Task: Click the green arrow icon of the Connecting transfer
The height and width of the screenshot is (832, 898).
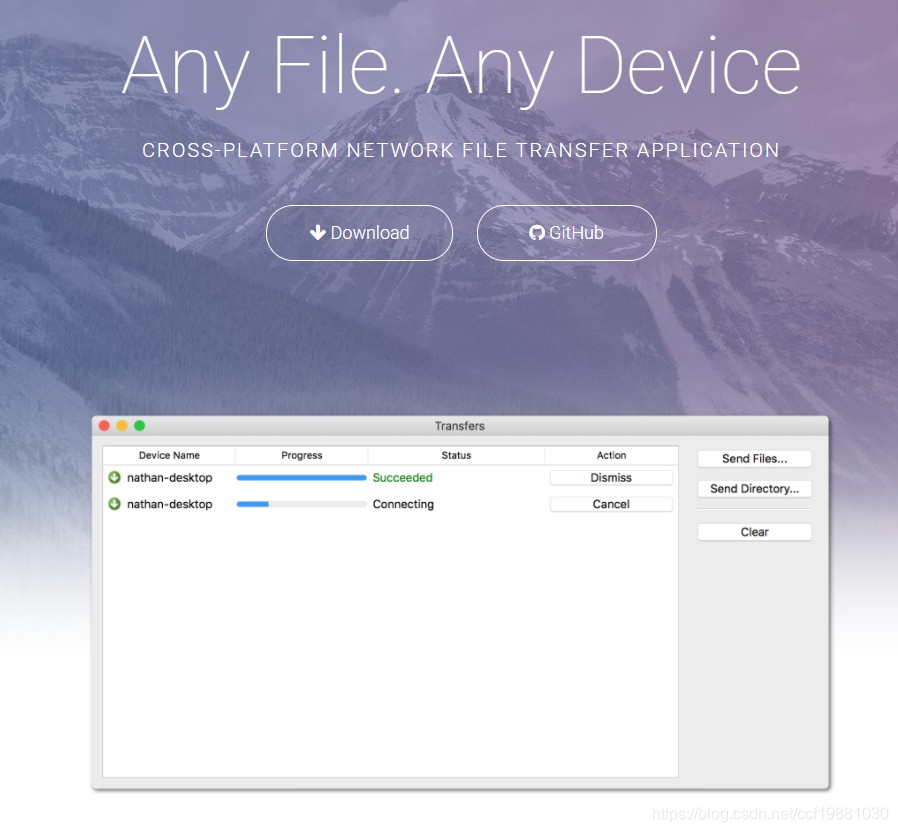Action: pos(115,503)
